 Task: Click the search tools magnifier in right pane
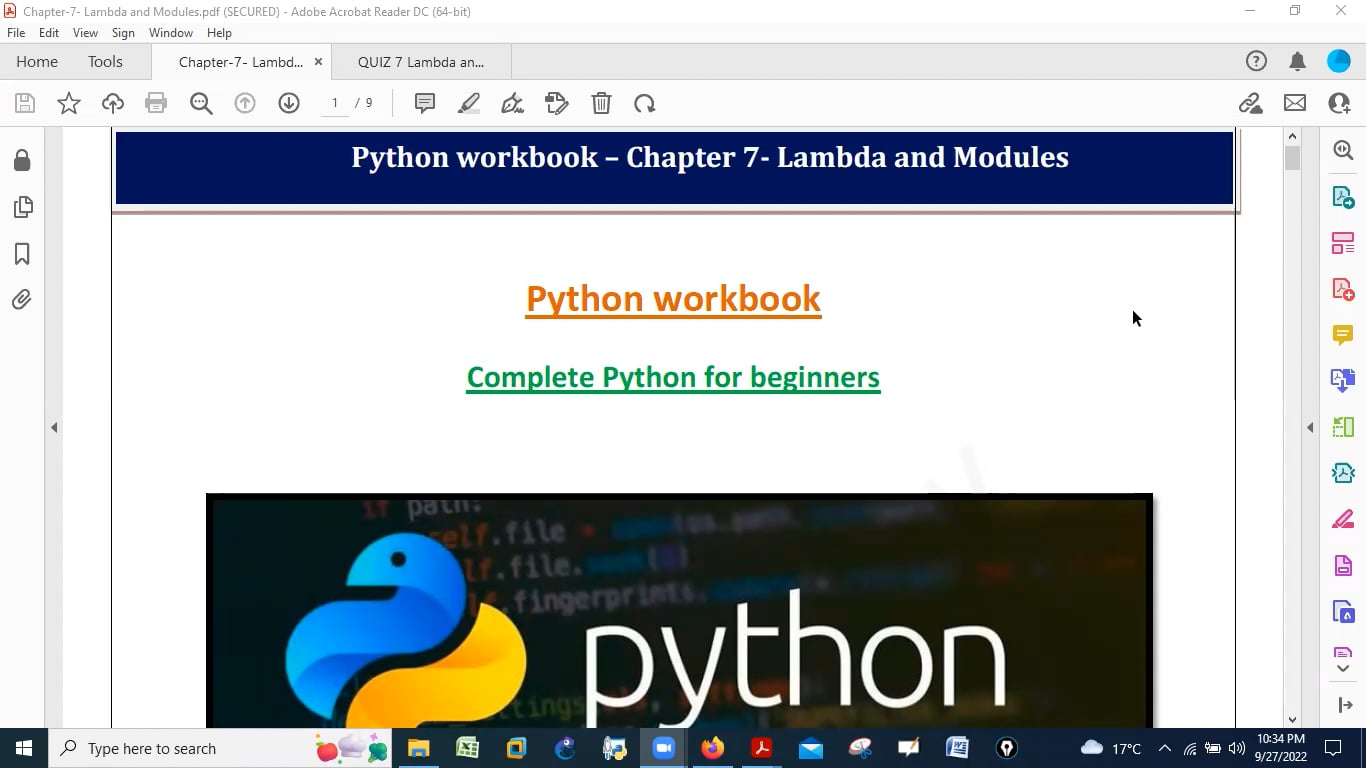point(1343,150)
